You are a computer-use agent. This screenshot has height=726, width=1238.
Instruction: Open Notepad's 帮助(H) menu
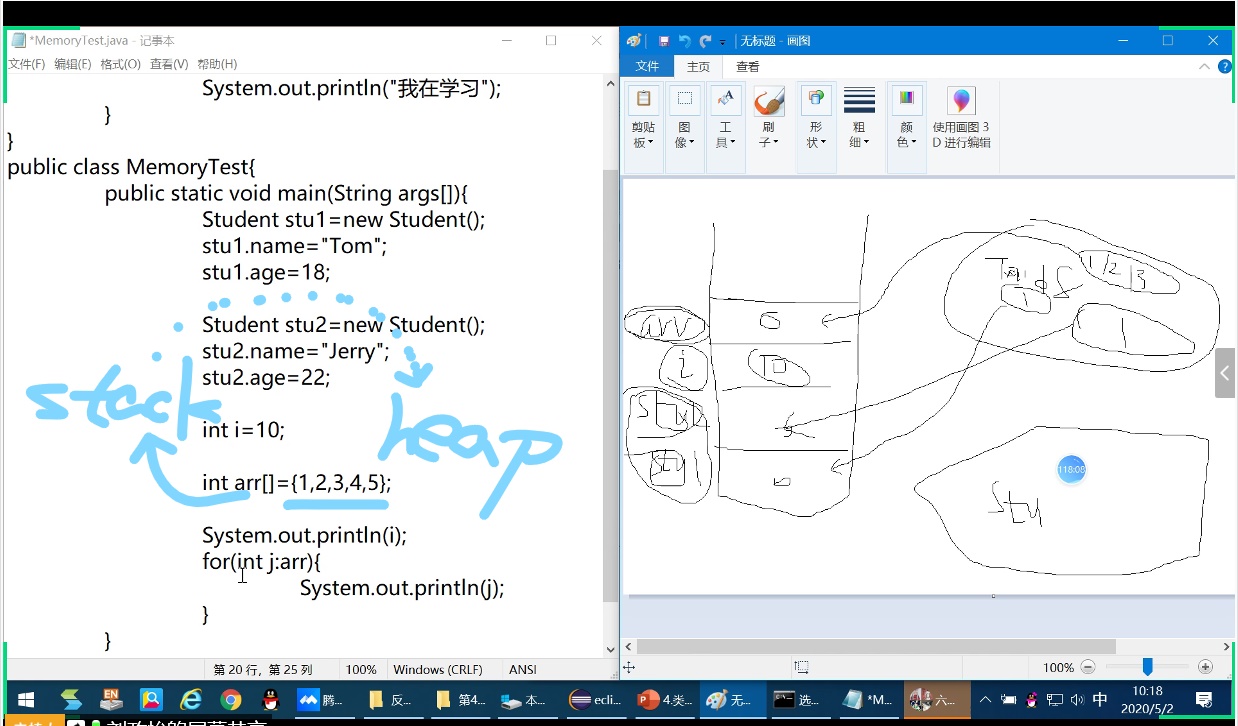tap(217, 64)
